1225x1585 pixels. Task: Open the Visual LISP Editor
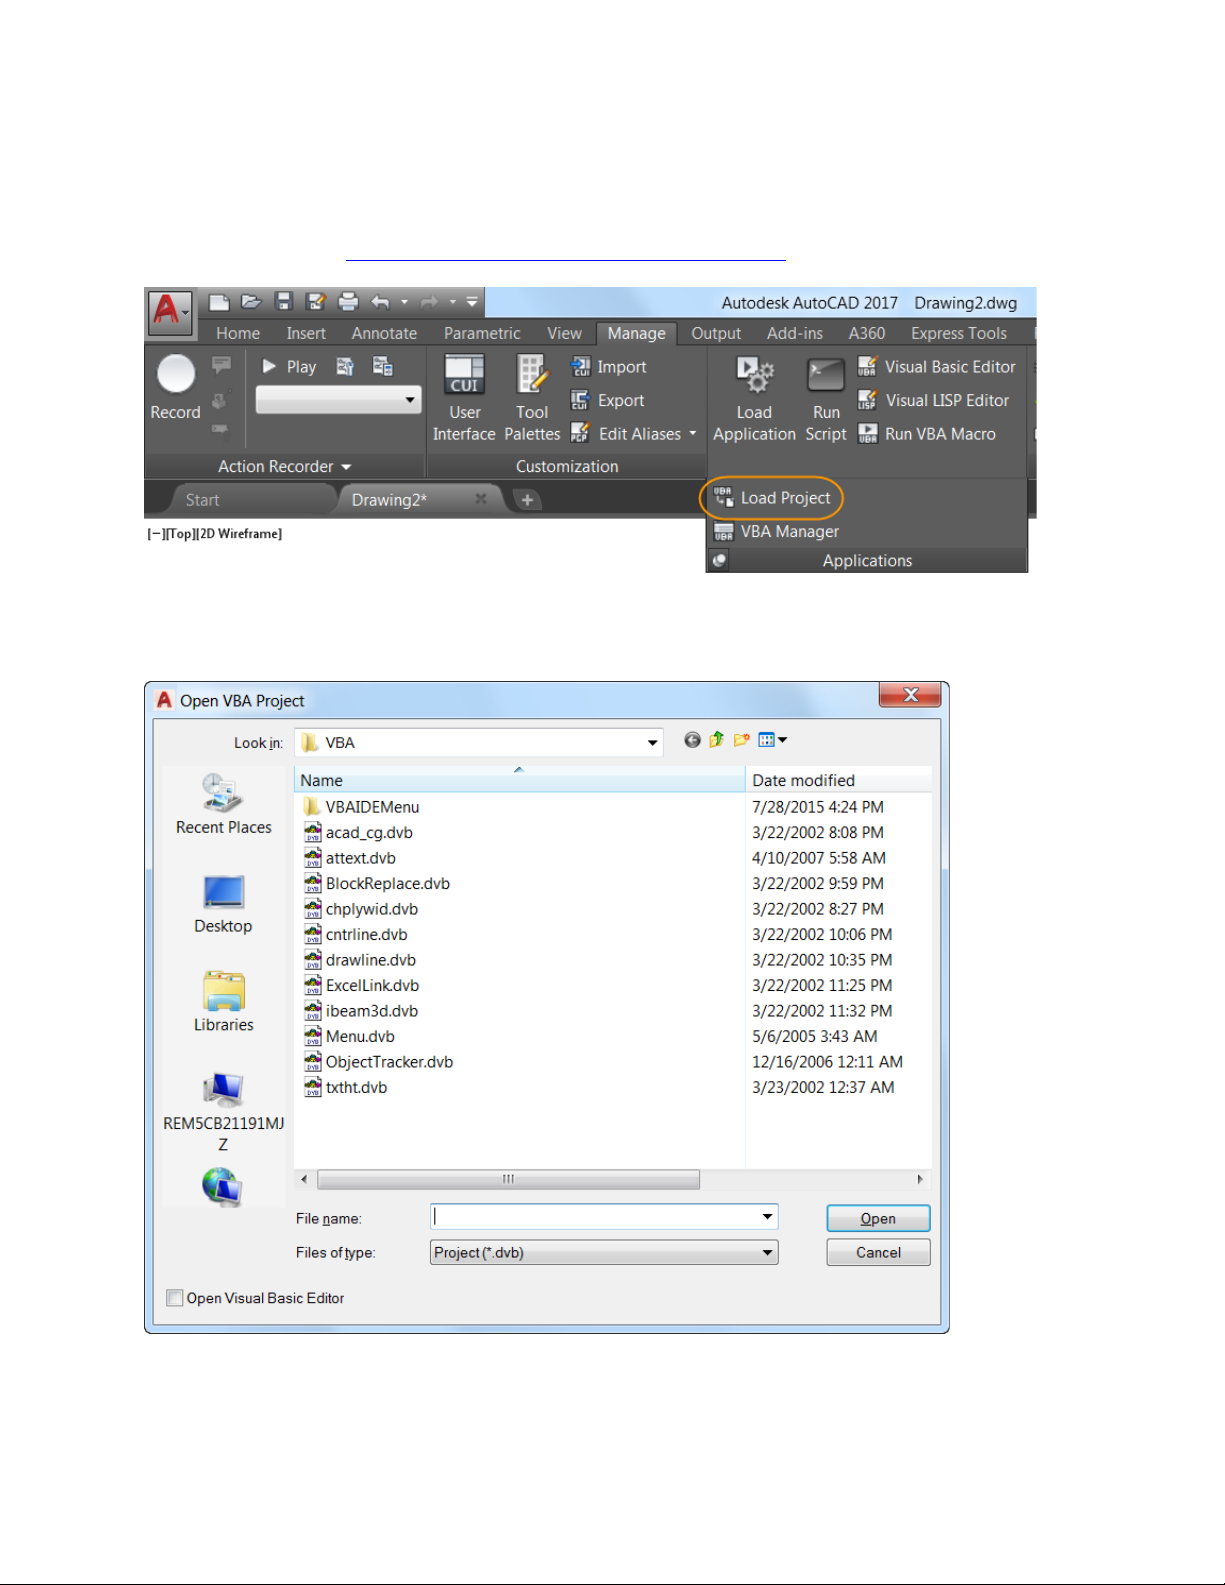934,400
